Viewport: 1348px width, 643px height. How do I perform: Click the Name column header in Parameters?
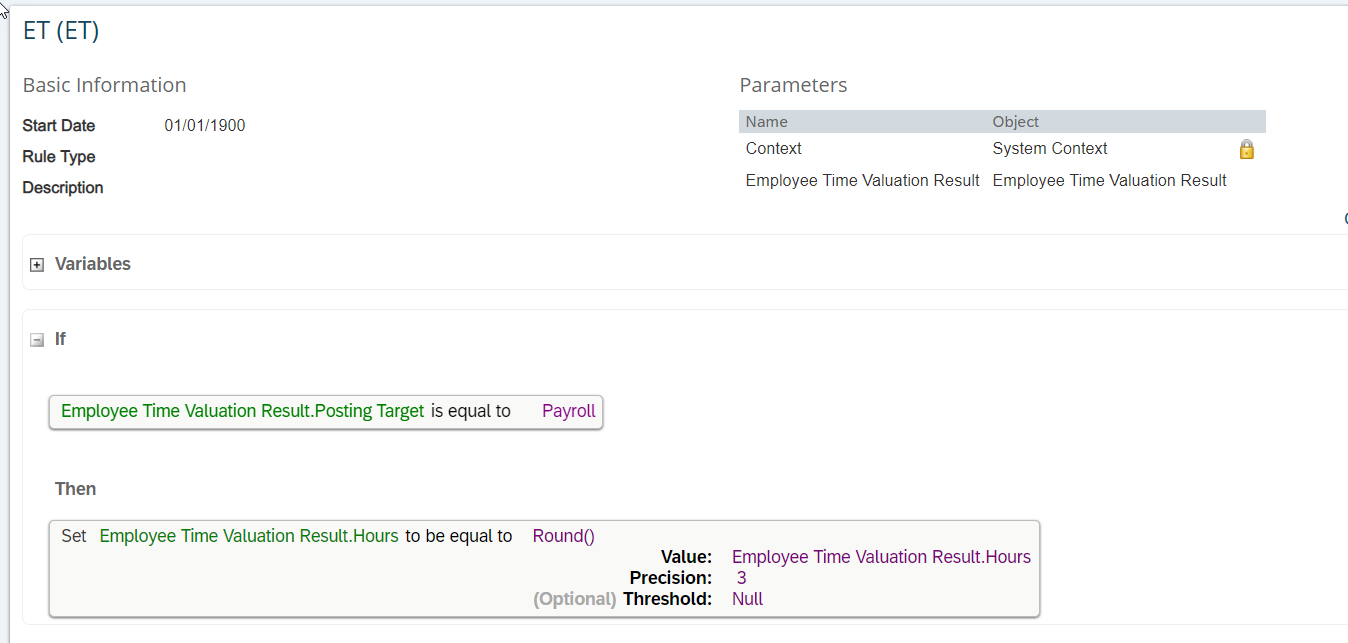[x=767, y=122]
